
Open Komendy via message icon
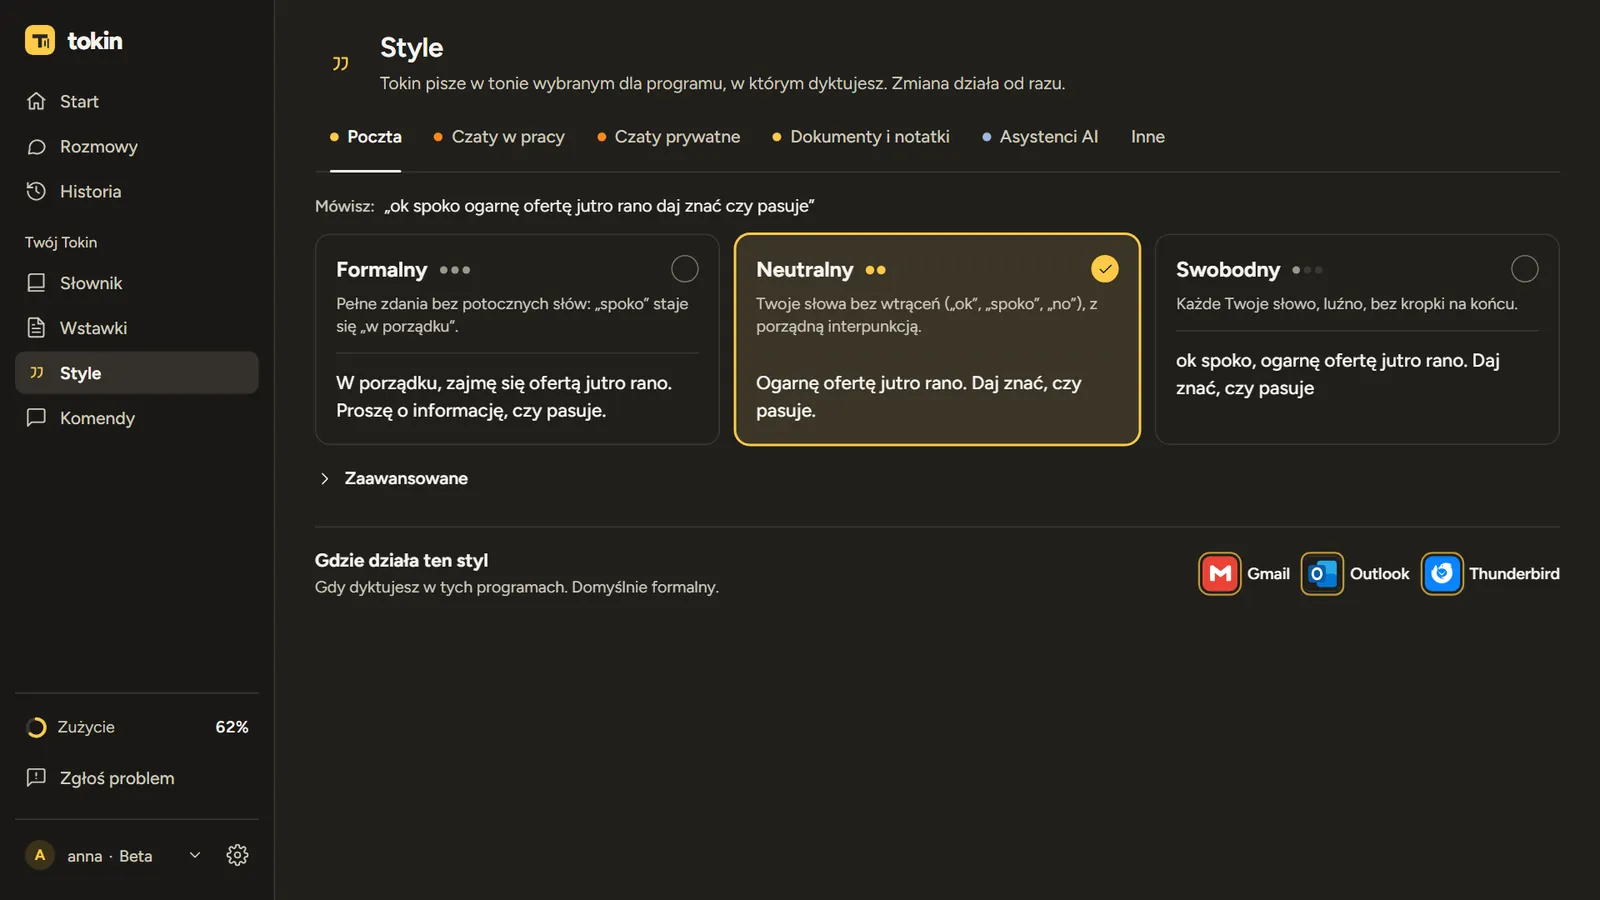click(36, 418)
